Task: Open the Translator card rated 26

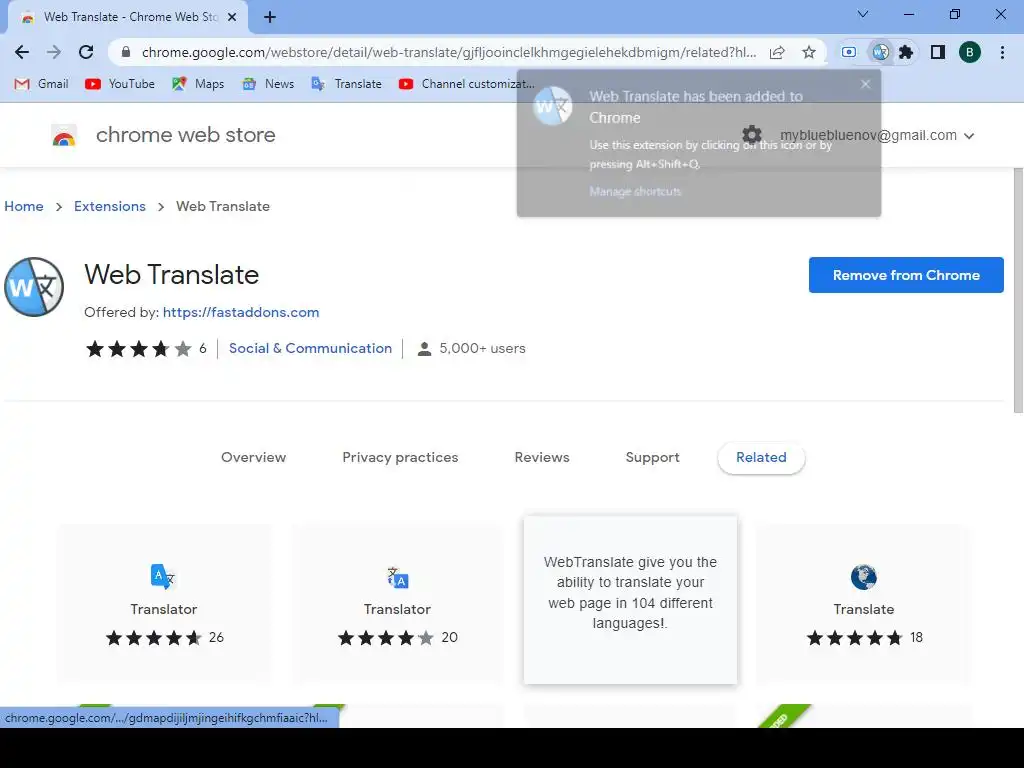Action: [x=163, y=603]
